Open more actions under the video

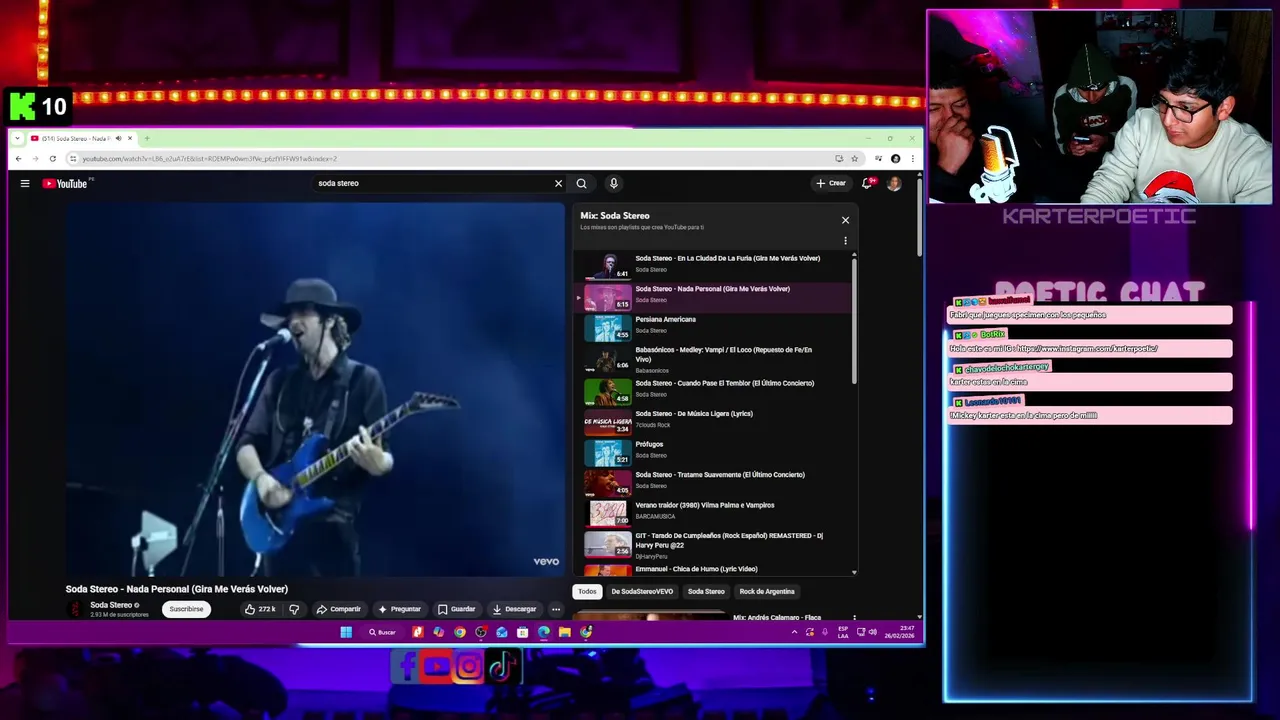coord(556,609)
